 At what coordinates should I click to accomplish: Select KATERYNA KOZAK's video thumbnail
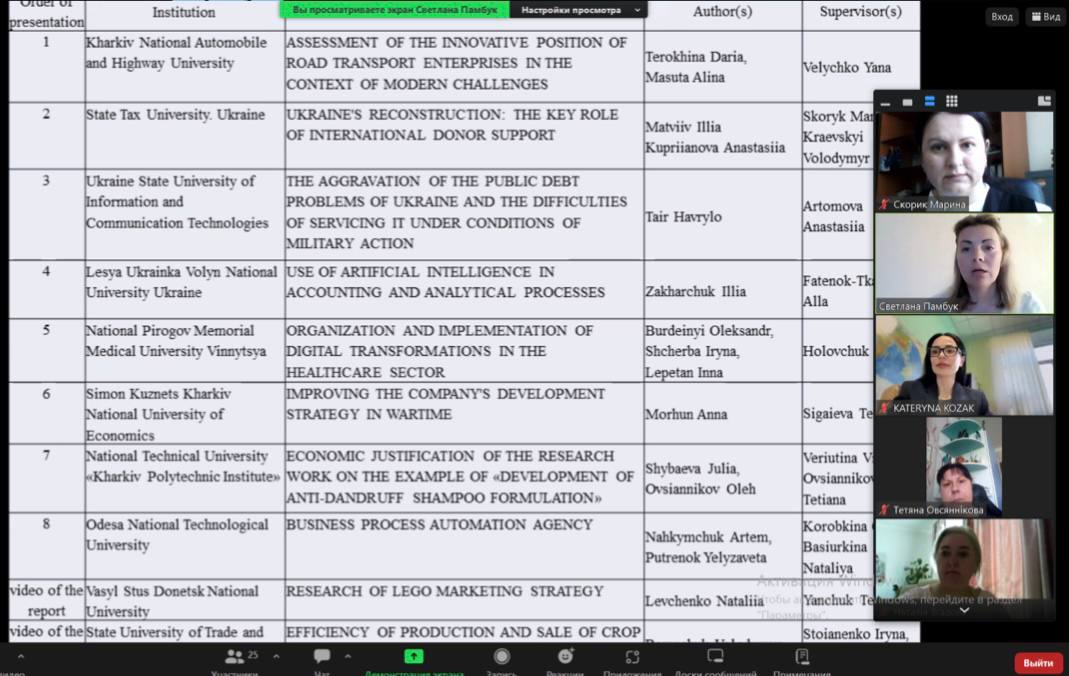coord(964,365)
